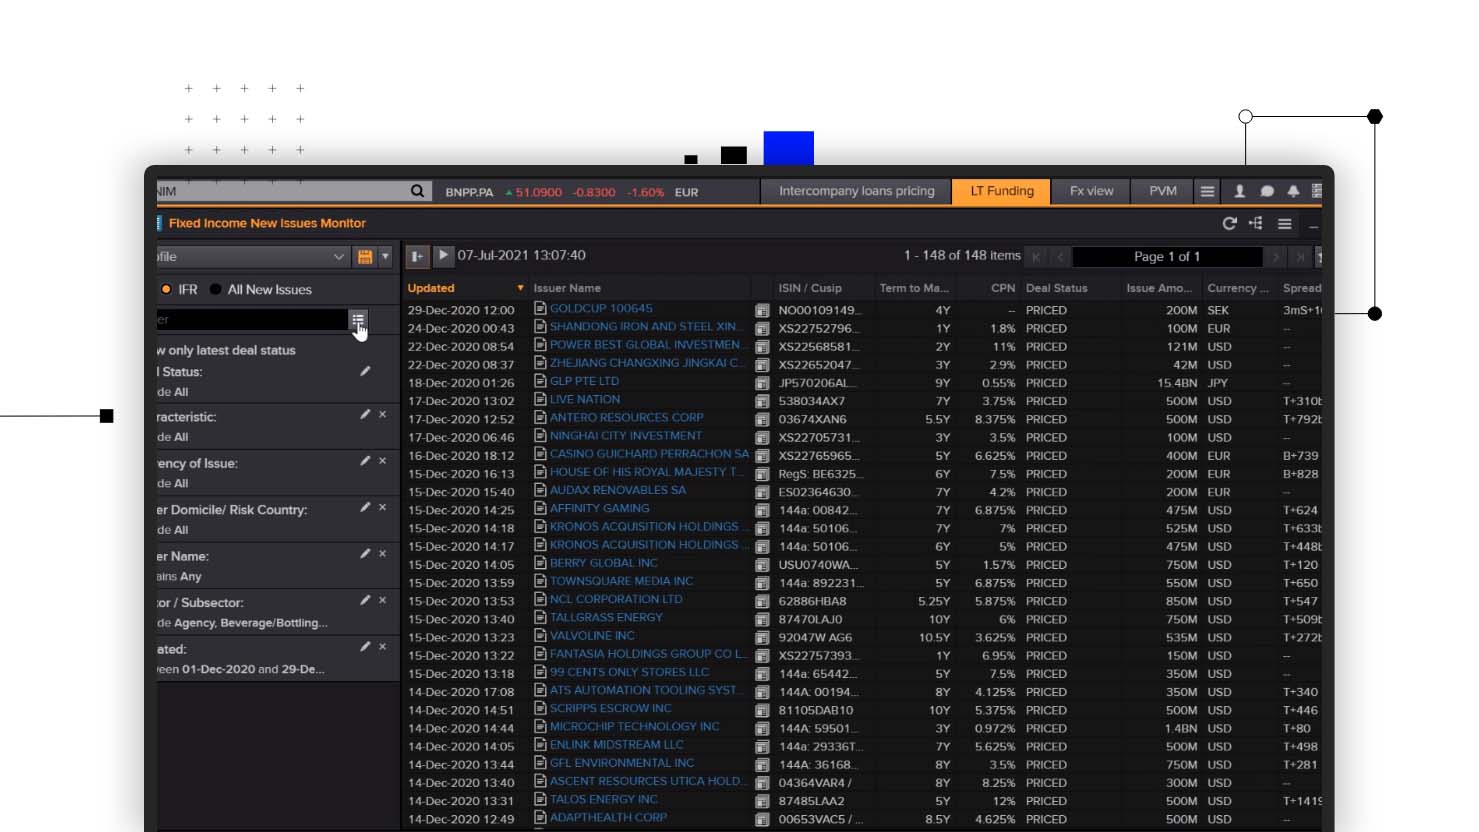
Task: Switch to the PVM tab
Action: [1163, 191]
